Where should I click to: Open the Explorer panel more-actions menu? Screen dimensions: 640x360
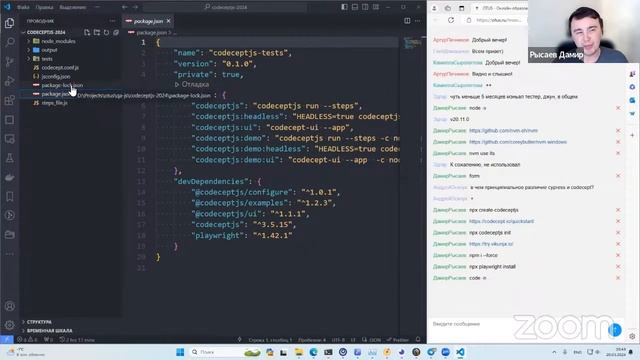[112, 21]
